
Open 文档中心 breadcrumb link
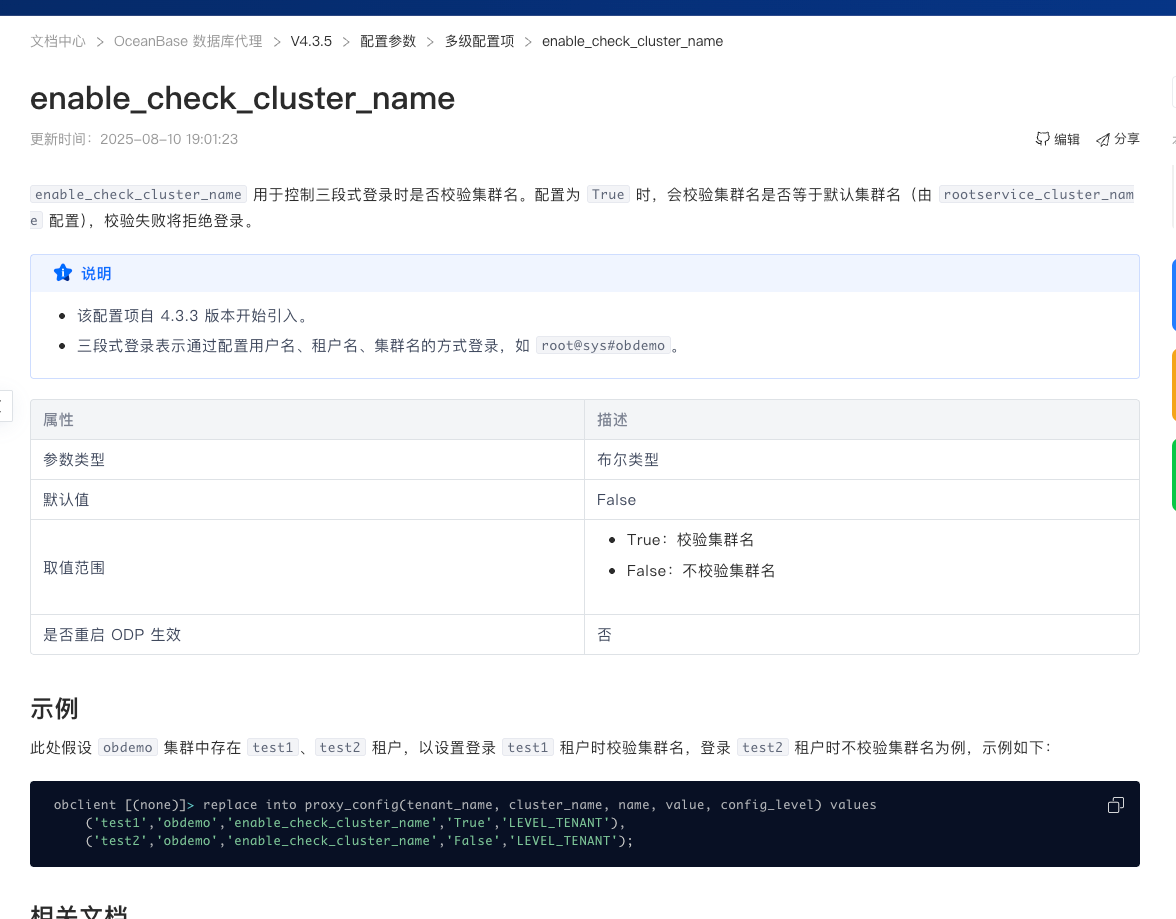pyautogui.click(x=58, y=41)
